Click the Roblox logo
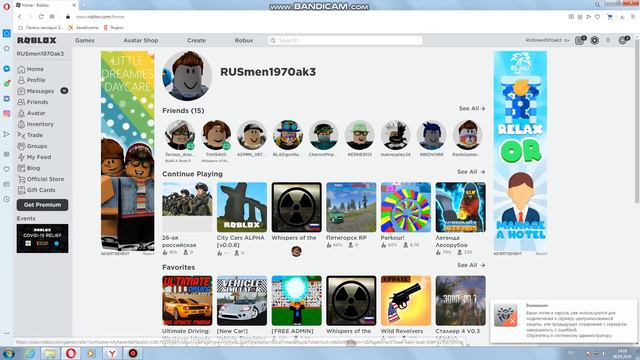Viewport: 640px width, 360px height. [x=36, y=40]
